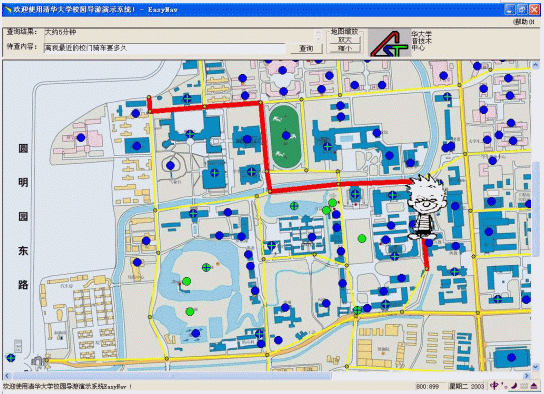The image size is (544, 394).
Task: Click the crosshair marker on the pond island
Action: [206, 267]
